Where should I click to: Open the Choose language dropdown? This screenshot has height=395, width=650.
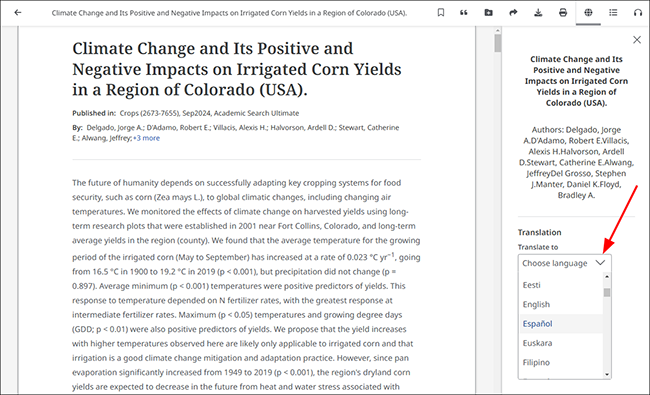pos(564,263)
